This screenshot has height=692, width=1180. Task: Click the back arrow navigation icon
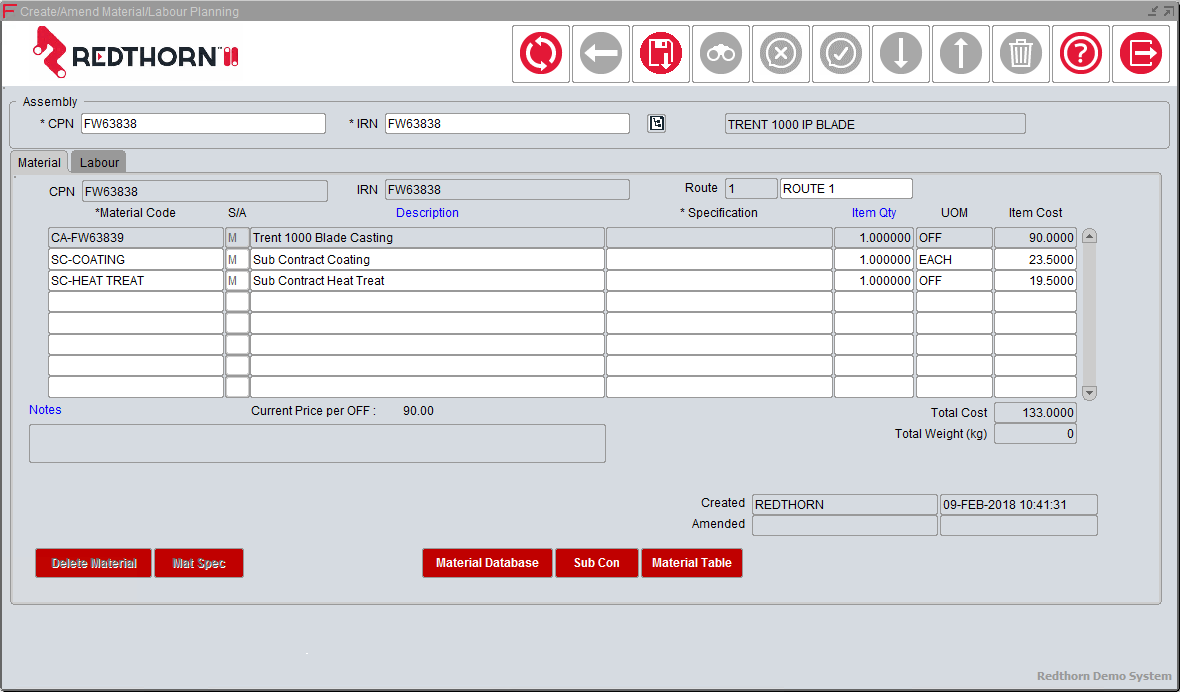point(600,53)
